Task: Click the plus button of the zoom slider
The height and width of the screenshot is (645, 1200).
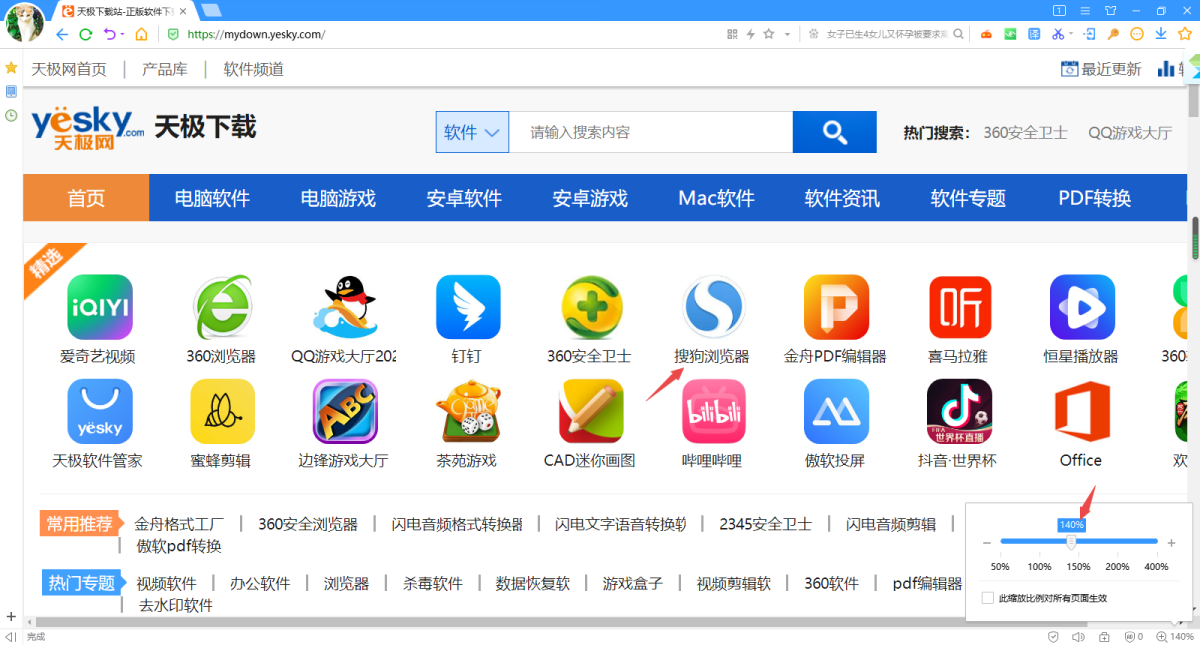Action: pyautogui.click(x=1172, y=542)
